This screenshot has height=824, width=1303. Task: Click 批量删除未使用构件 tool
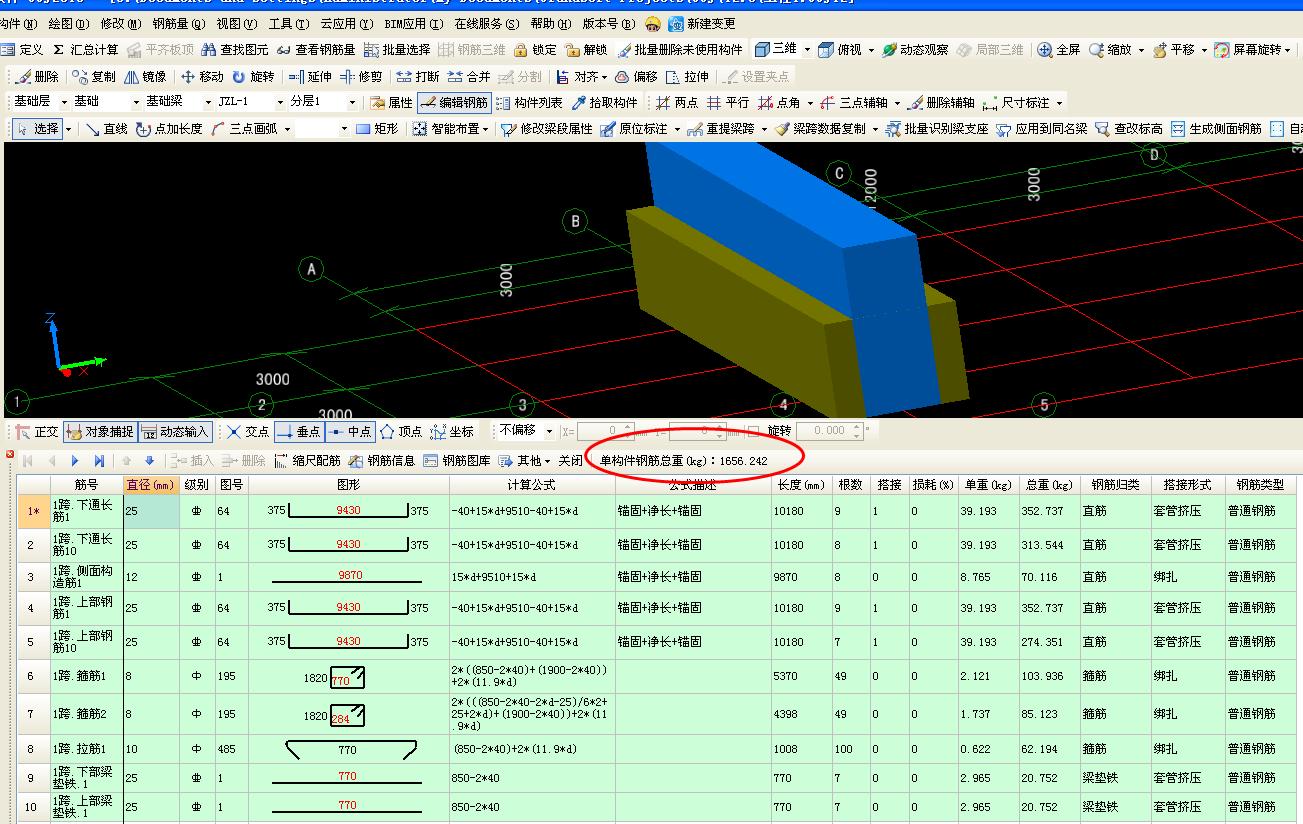[680, 50]
